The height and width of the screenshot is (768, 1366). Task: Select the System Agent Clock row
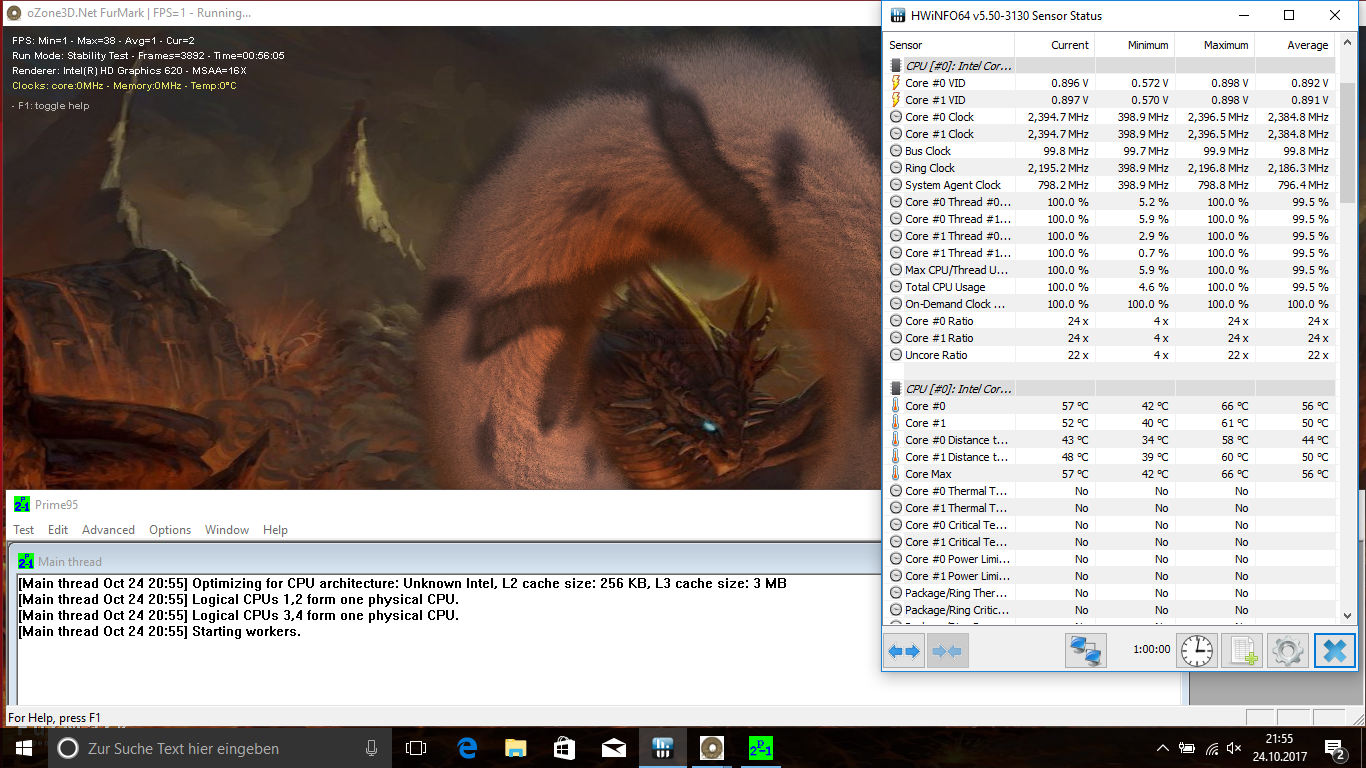[1110, 185]
